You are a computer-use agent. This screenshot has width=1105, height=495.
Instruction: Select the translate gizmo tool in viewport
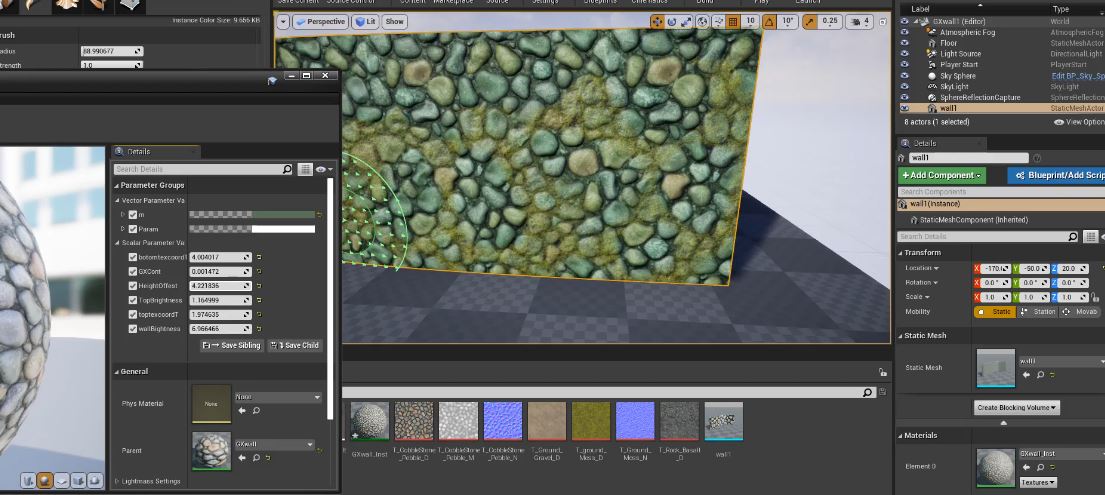[657, 21]
